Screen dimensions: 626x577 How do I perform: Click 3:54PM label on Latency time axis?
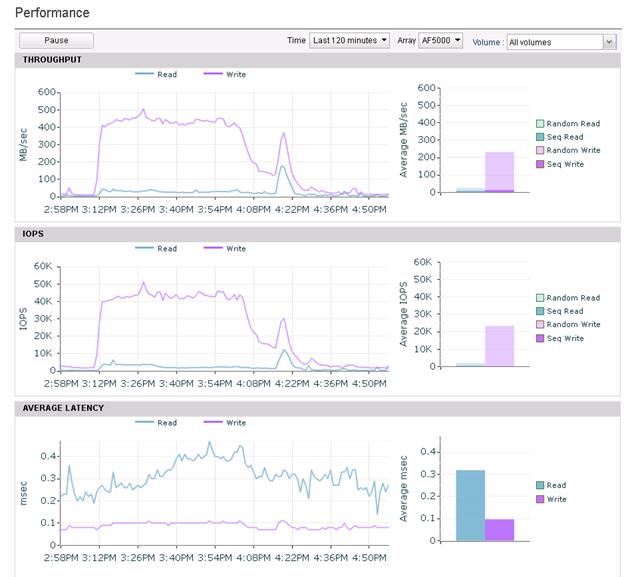pyautogui.click(x=215, y=557)
